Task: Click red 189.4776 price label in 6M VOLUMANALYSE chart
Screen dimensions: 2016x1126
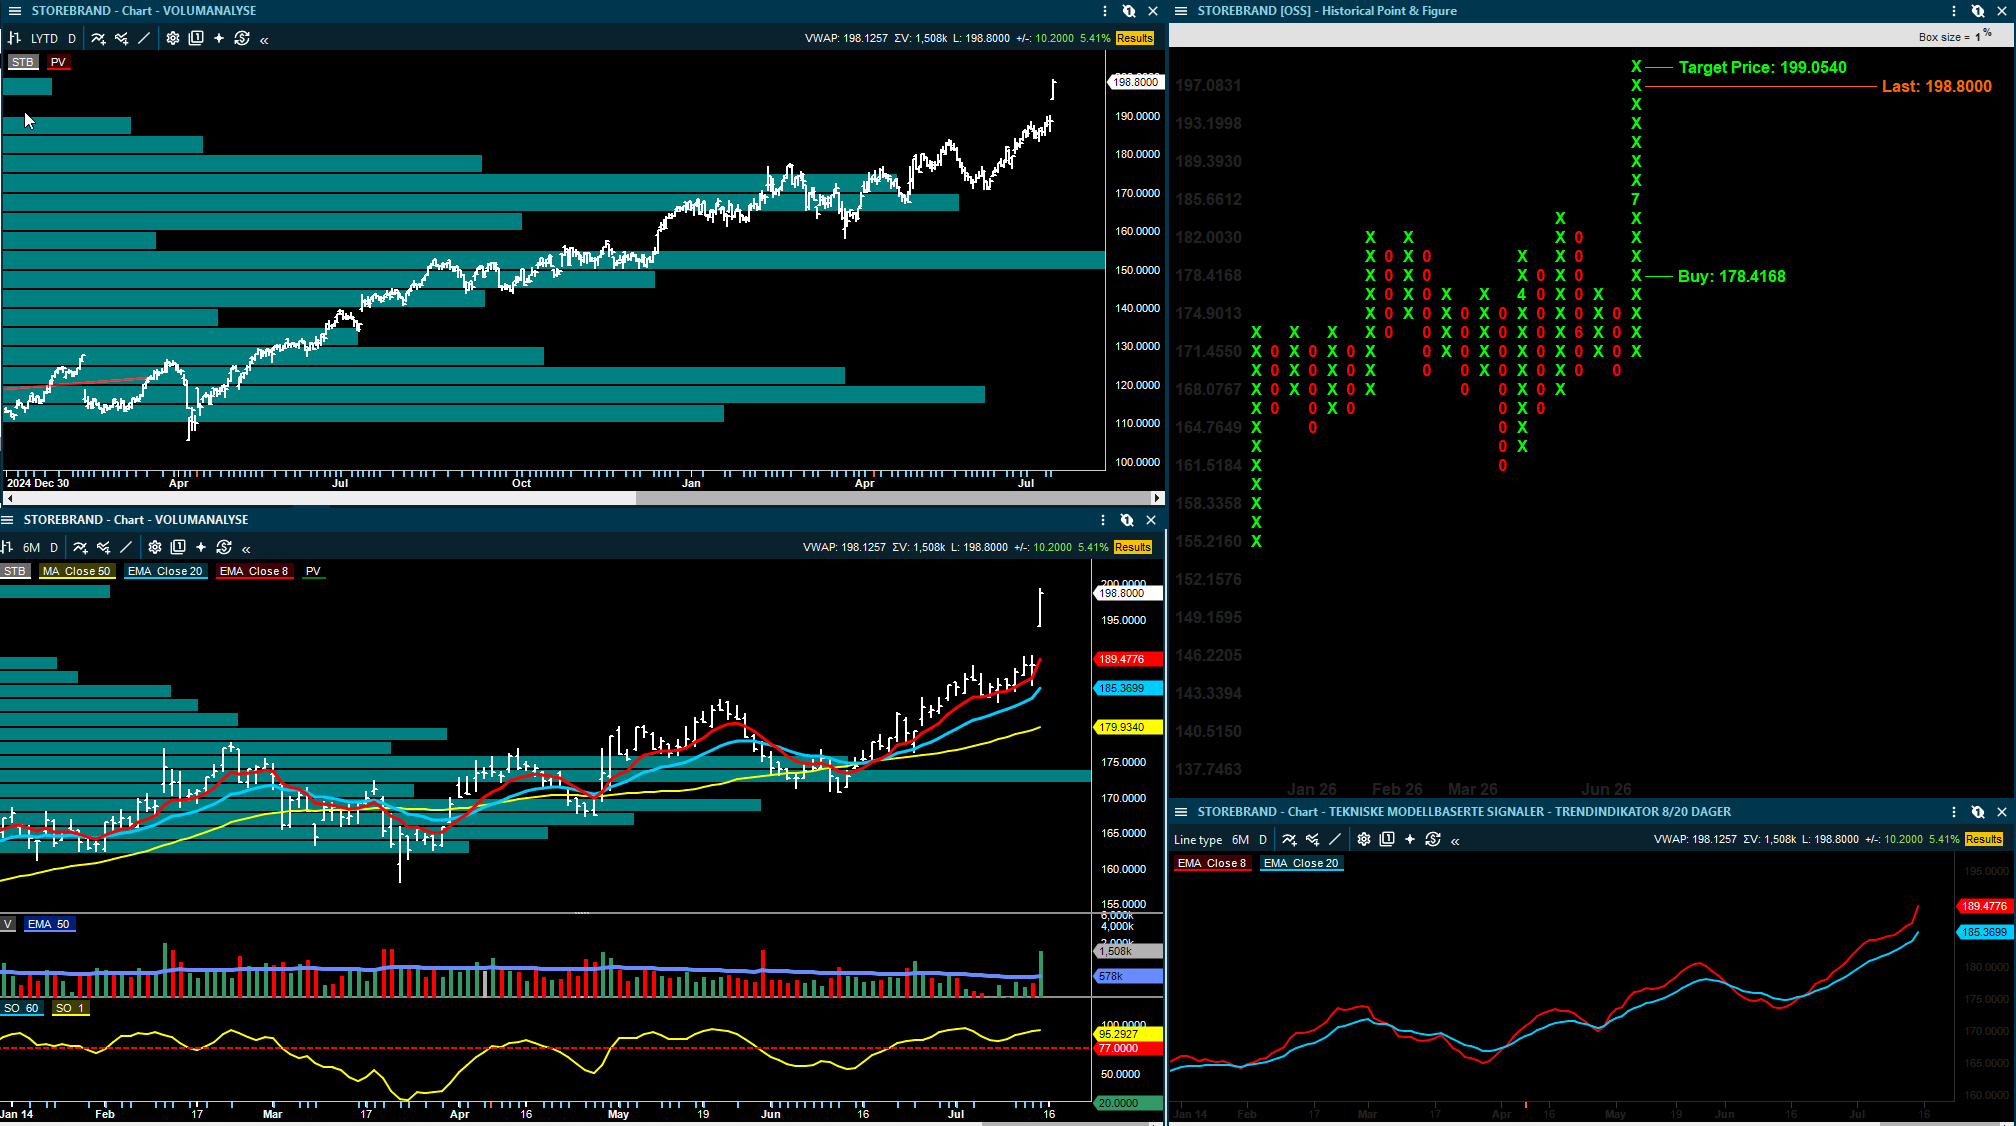Action: click(x=1129, y=659)
